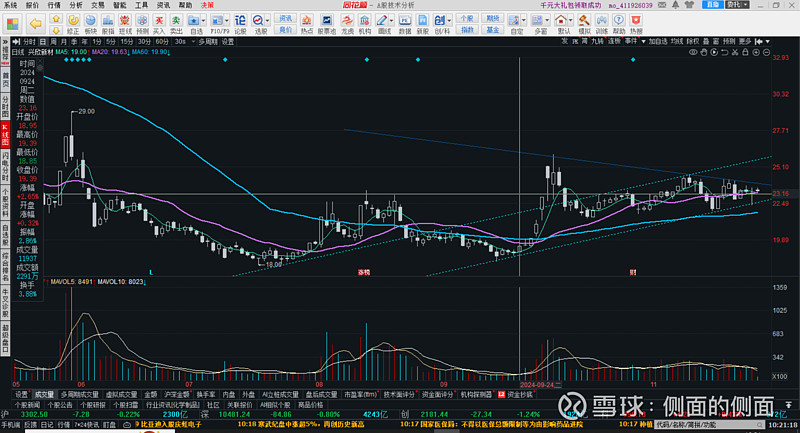Click the 加自选 add to watchlist button

click(x=658, y=41)
